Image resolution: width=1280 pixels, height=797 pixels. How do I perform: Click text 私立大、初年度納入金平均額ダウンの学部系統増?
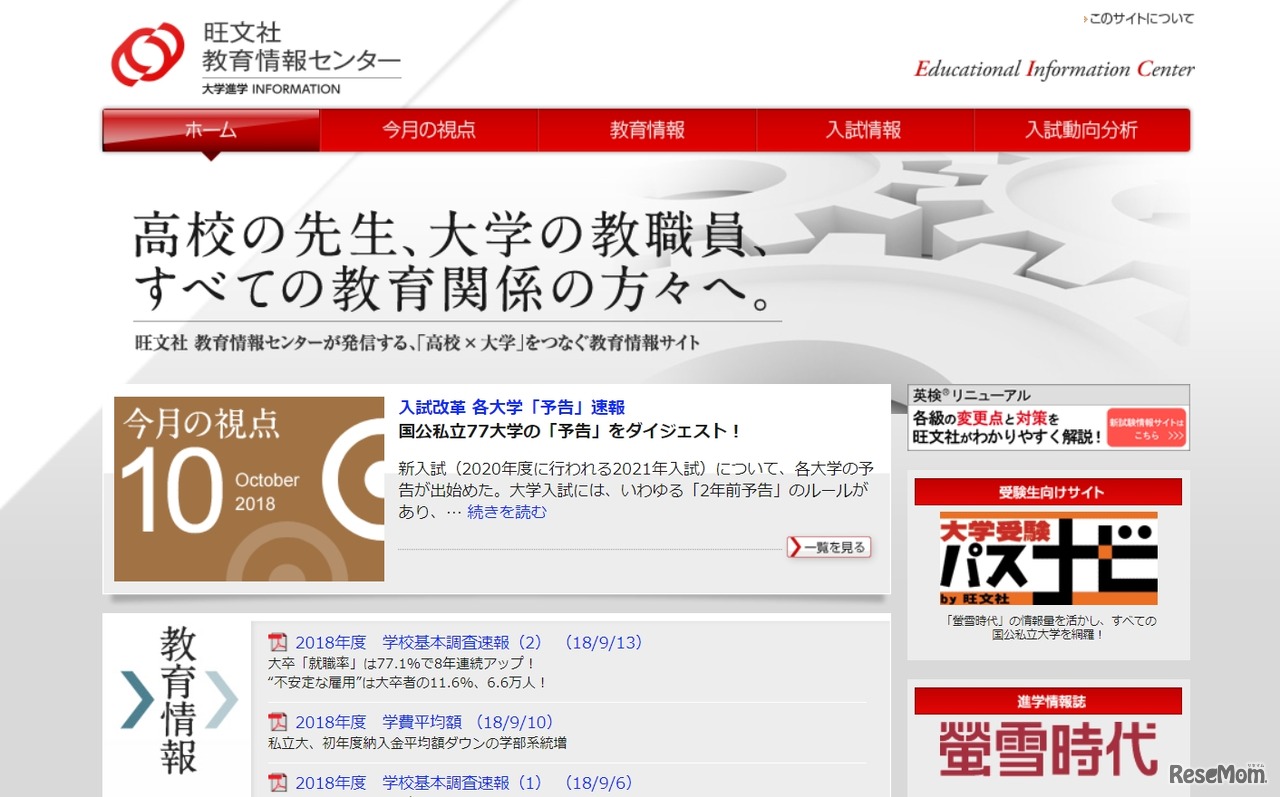click(418, 743)
